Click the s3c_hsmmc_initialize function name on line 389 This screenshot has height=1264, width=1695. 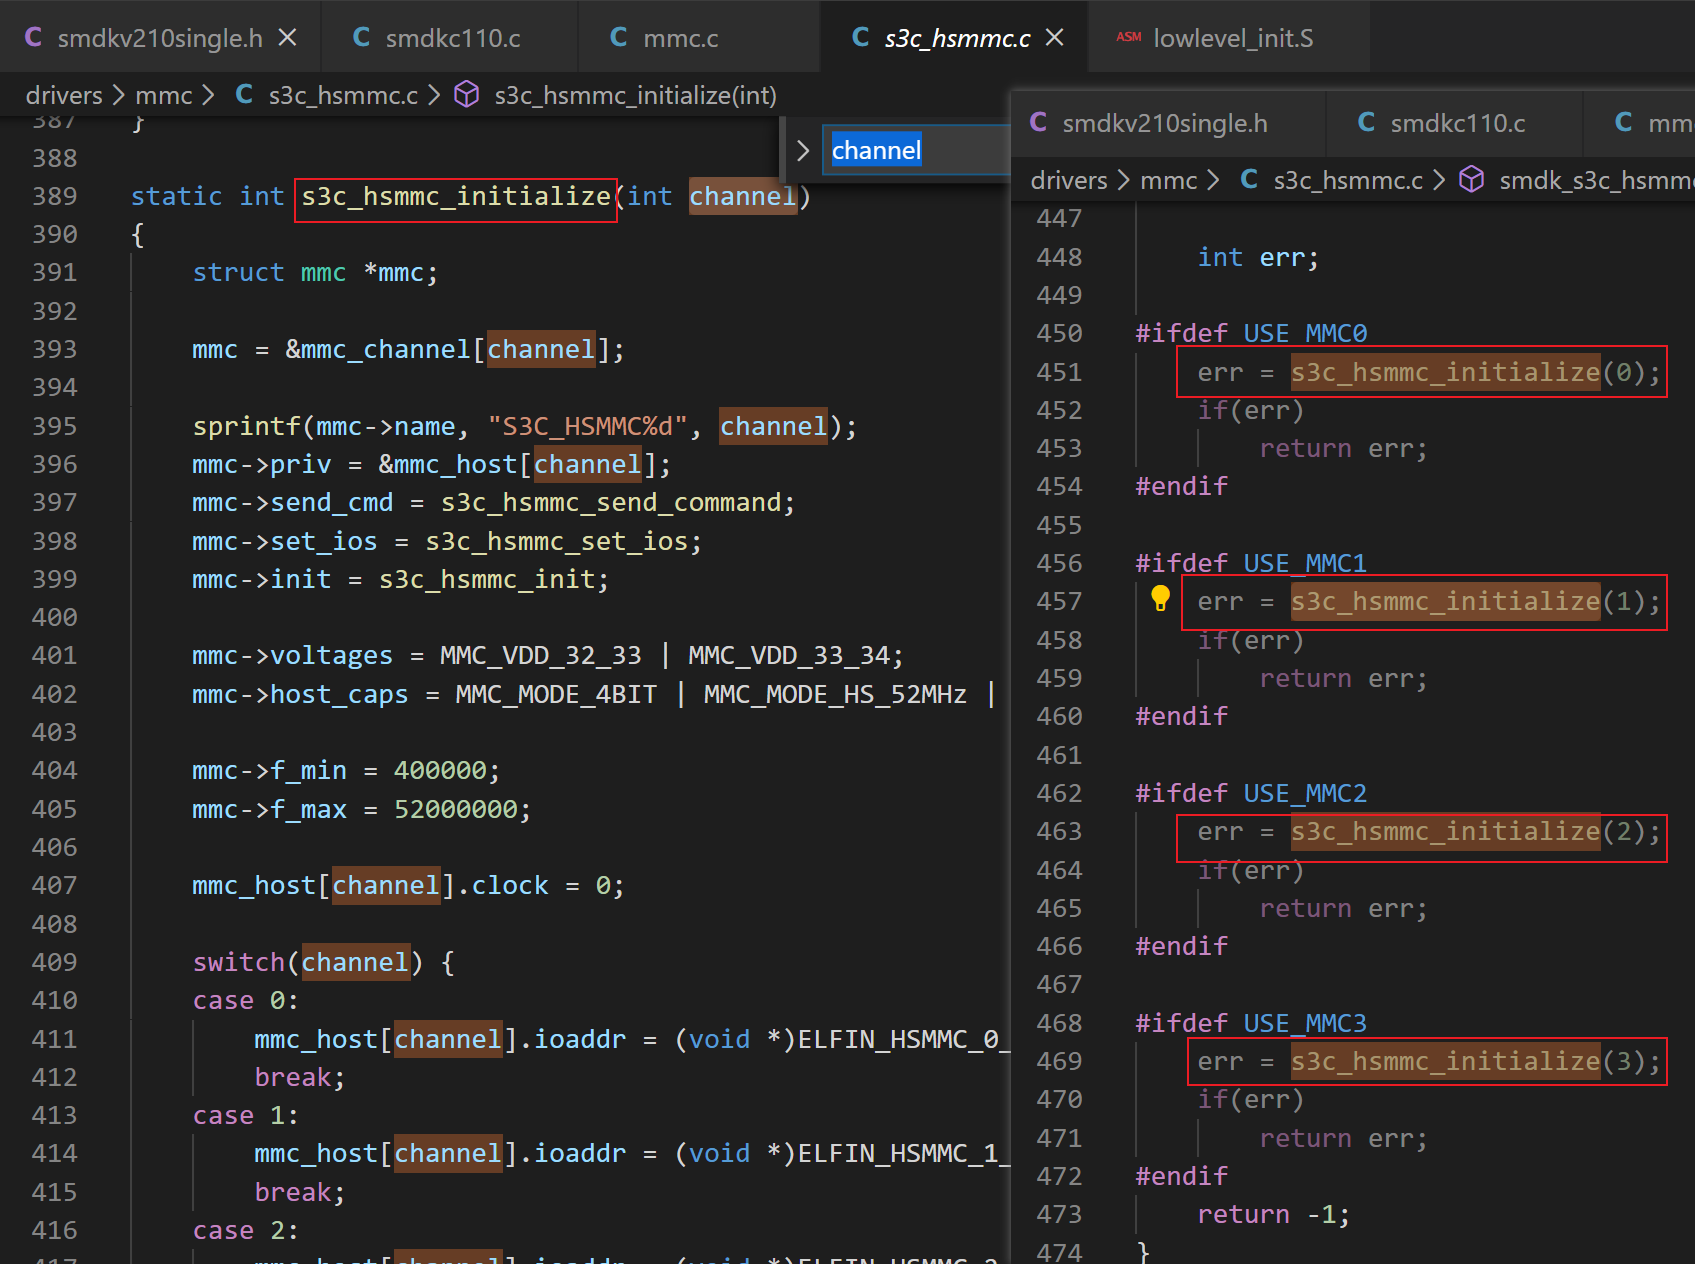(x=456, y=196)
